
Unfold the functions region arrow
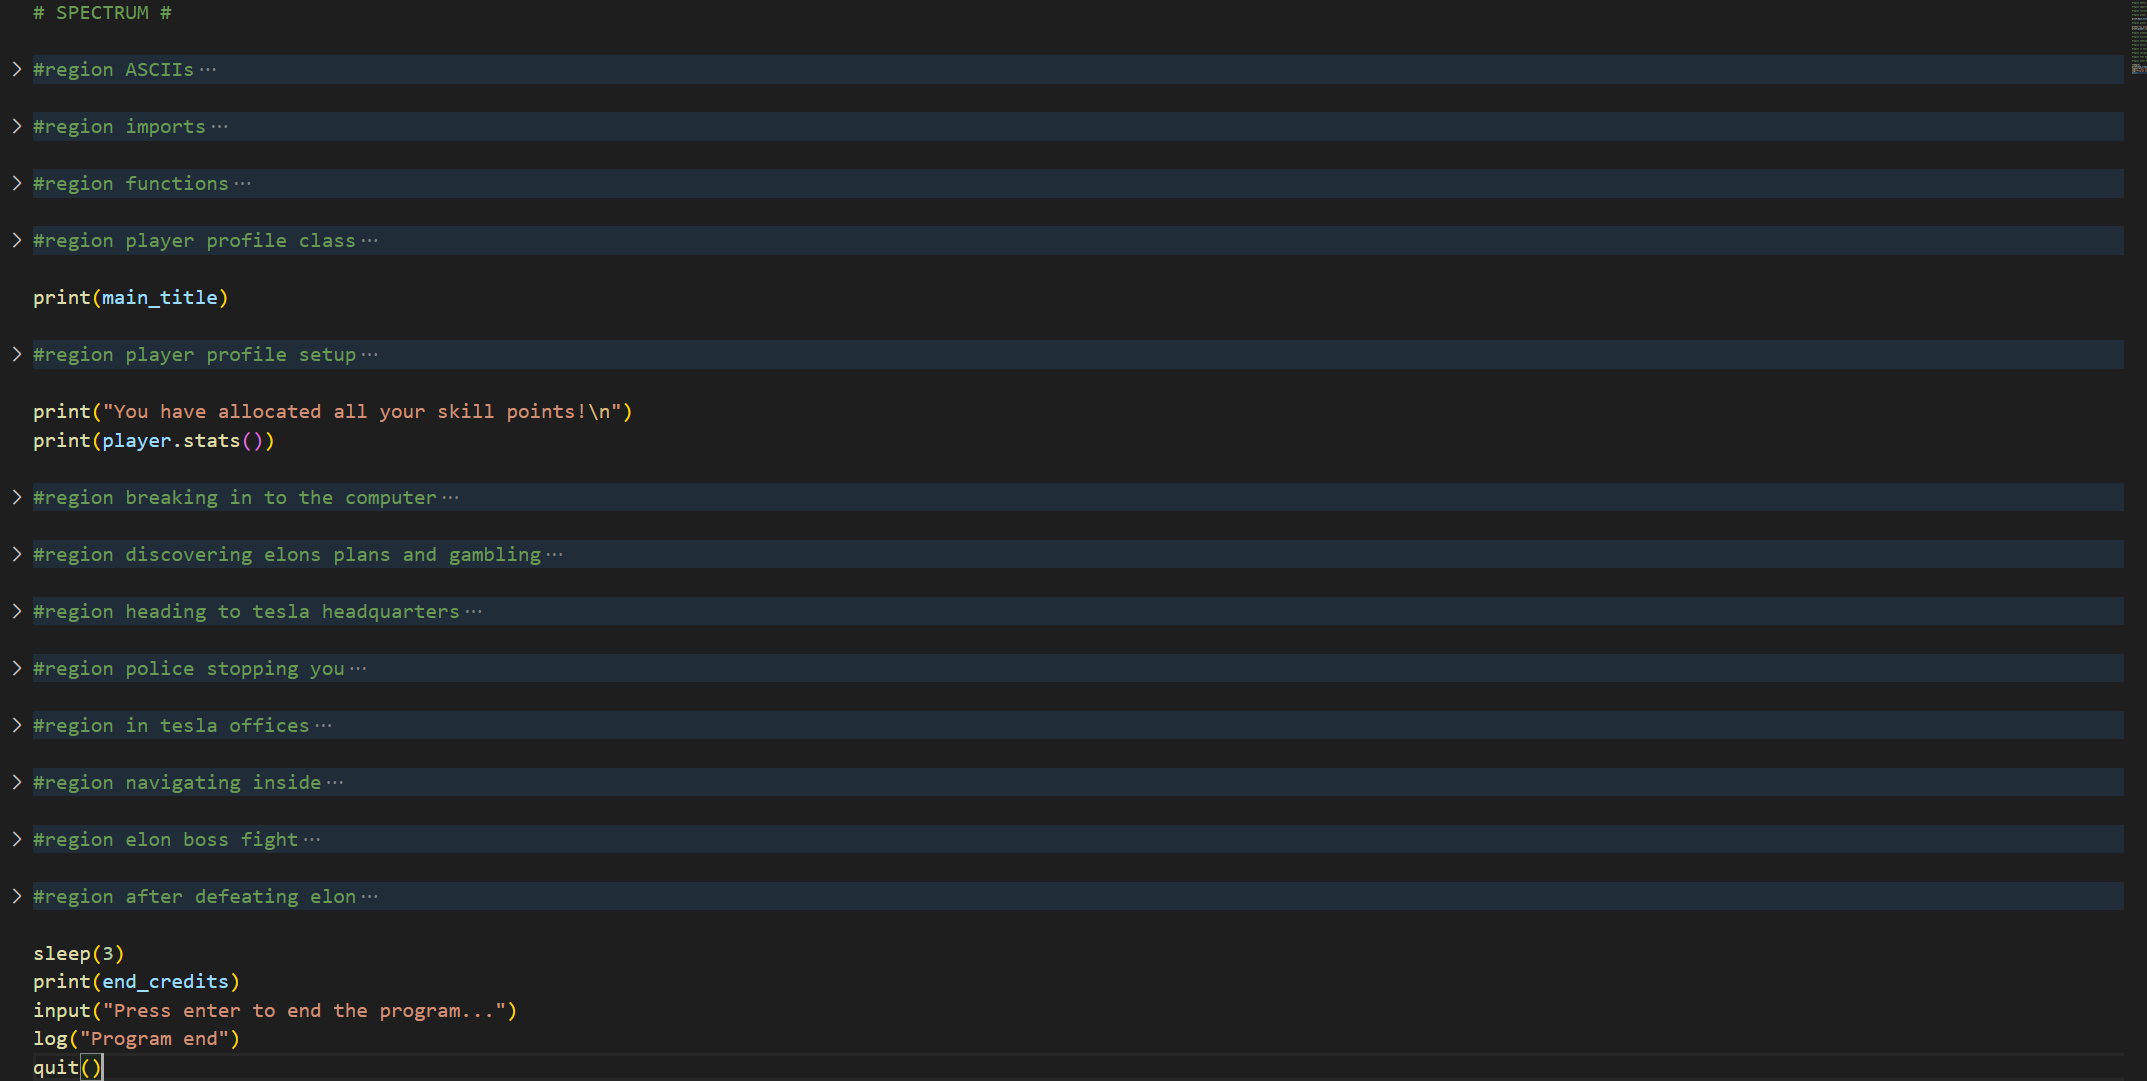pyautogui.click(x=17, y=183)
